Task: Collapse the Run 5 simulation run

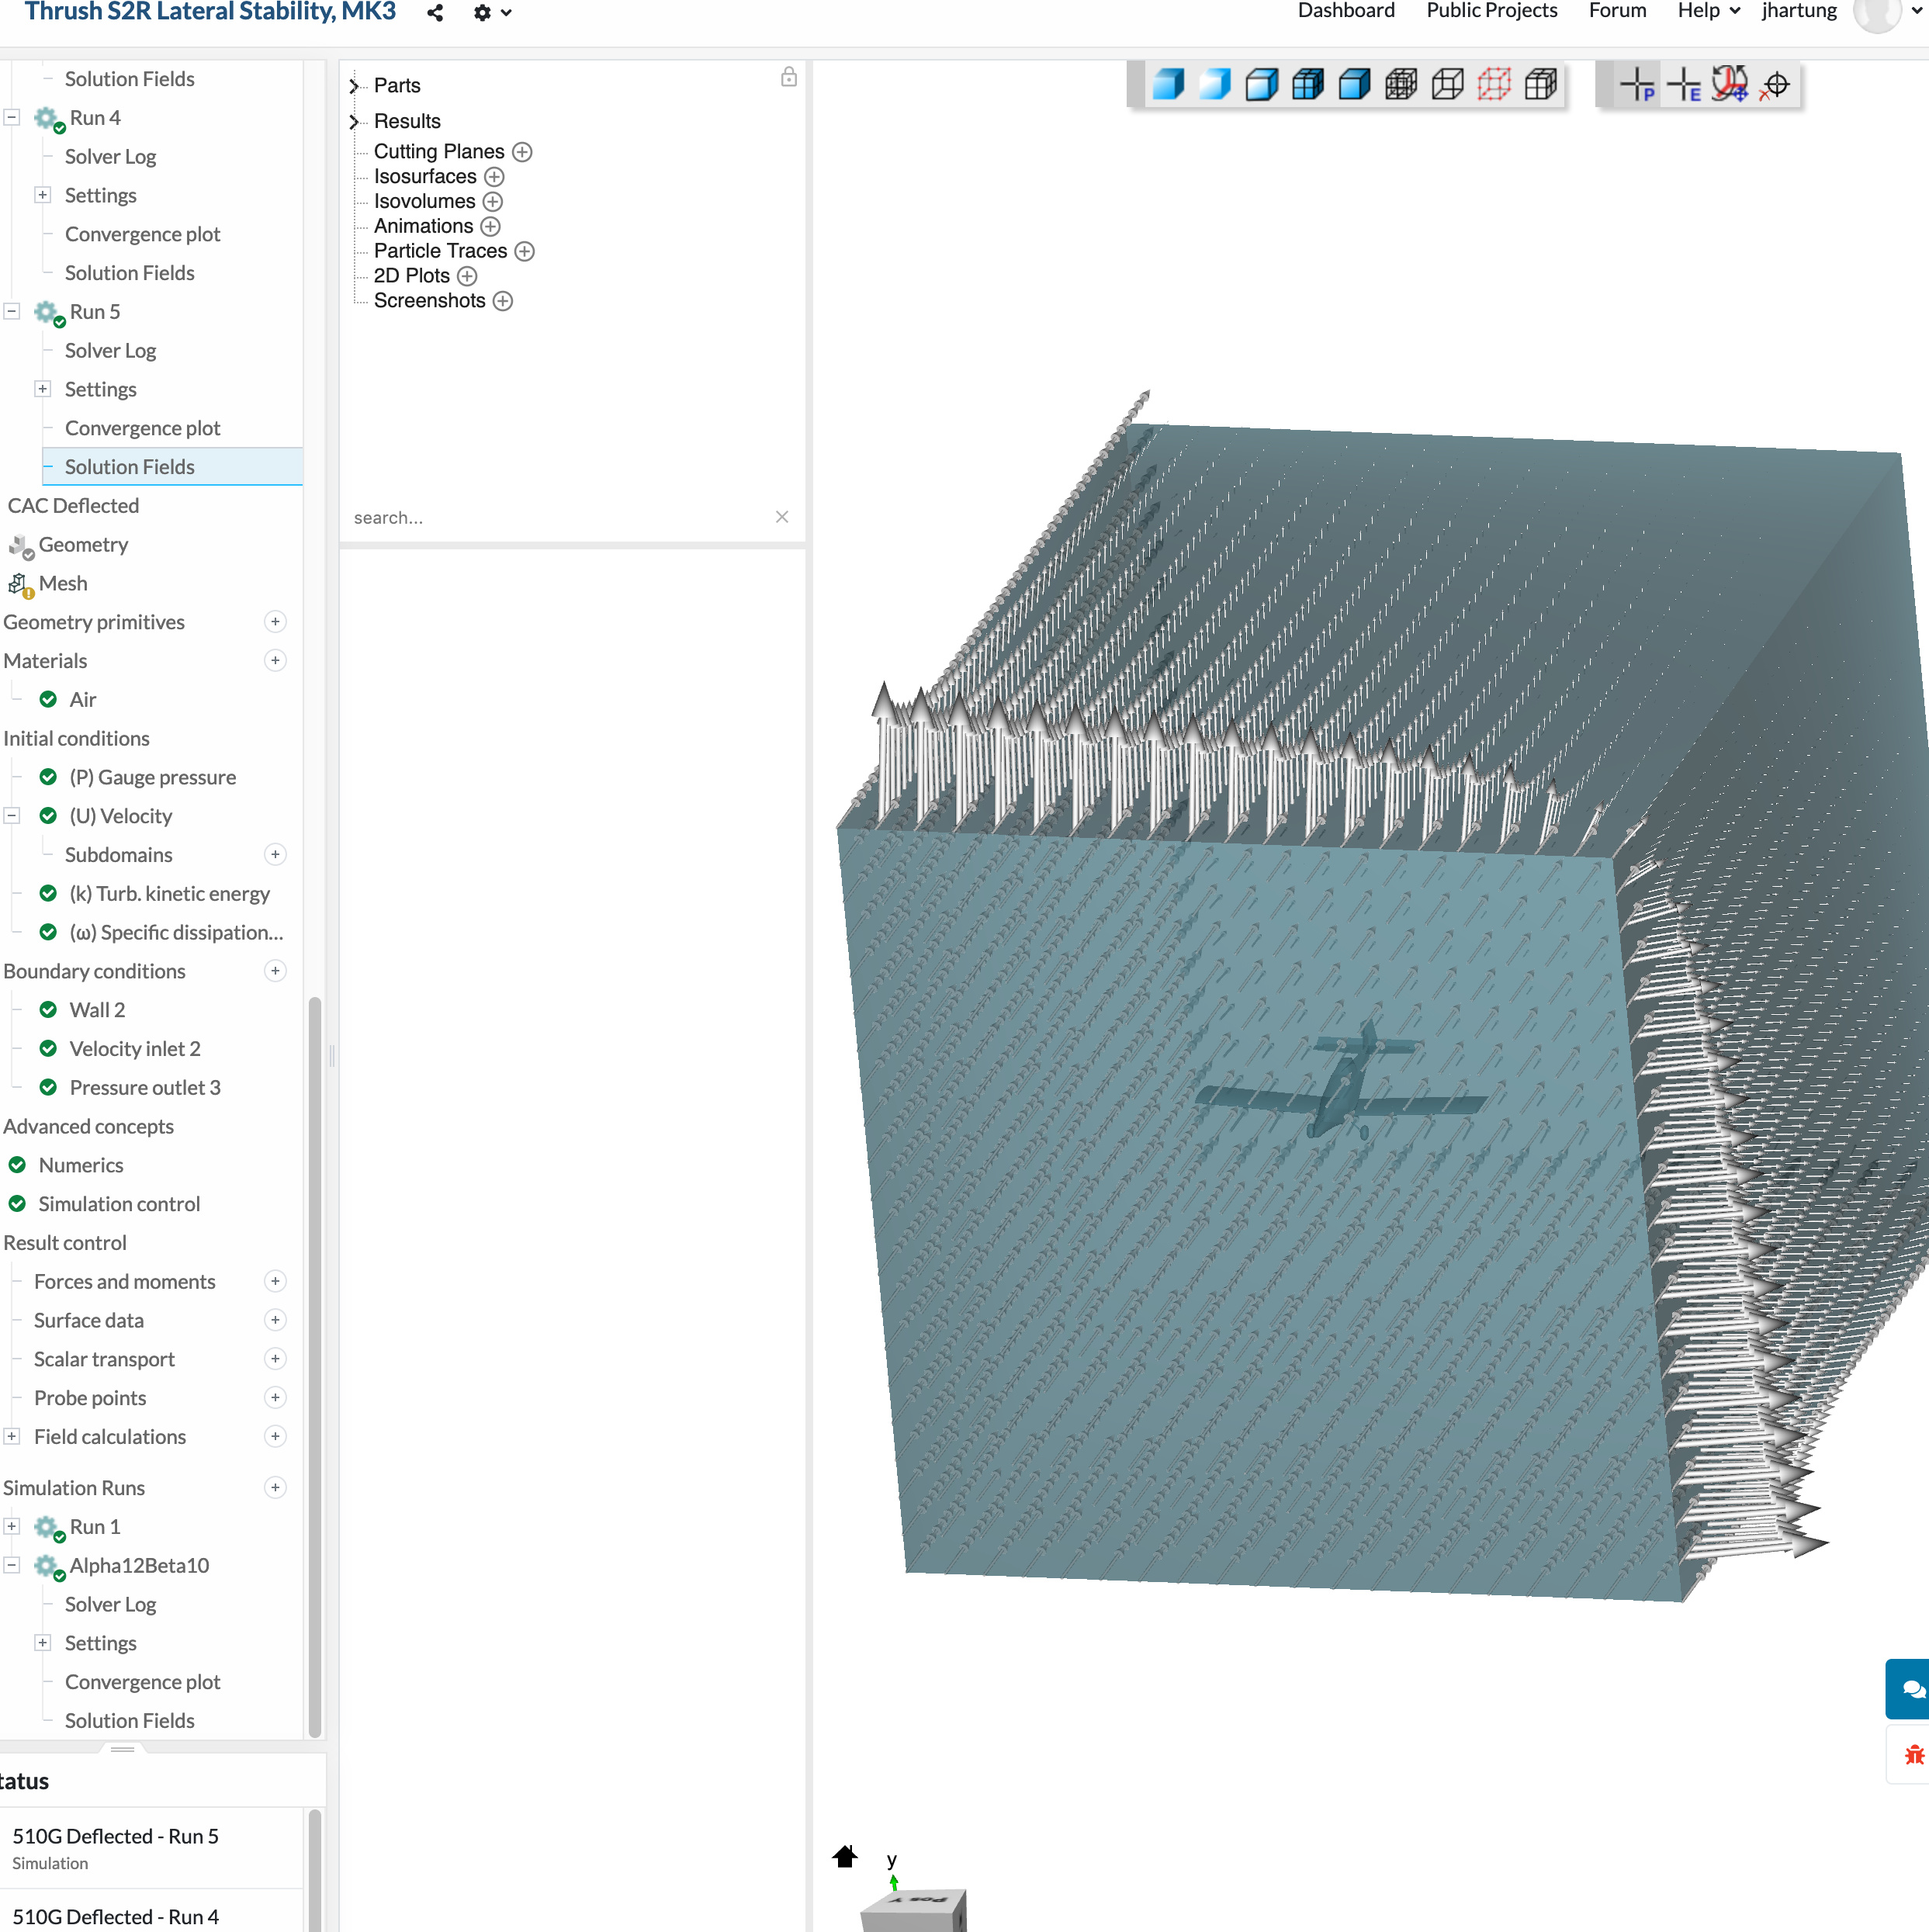Action: point(11,311)
